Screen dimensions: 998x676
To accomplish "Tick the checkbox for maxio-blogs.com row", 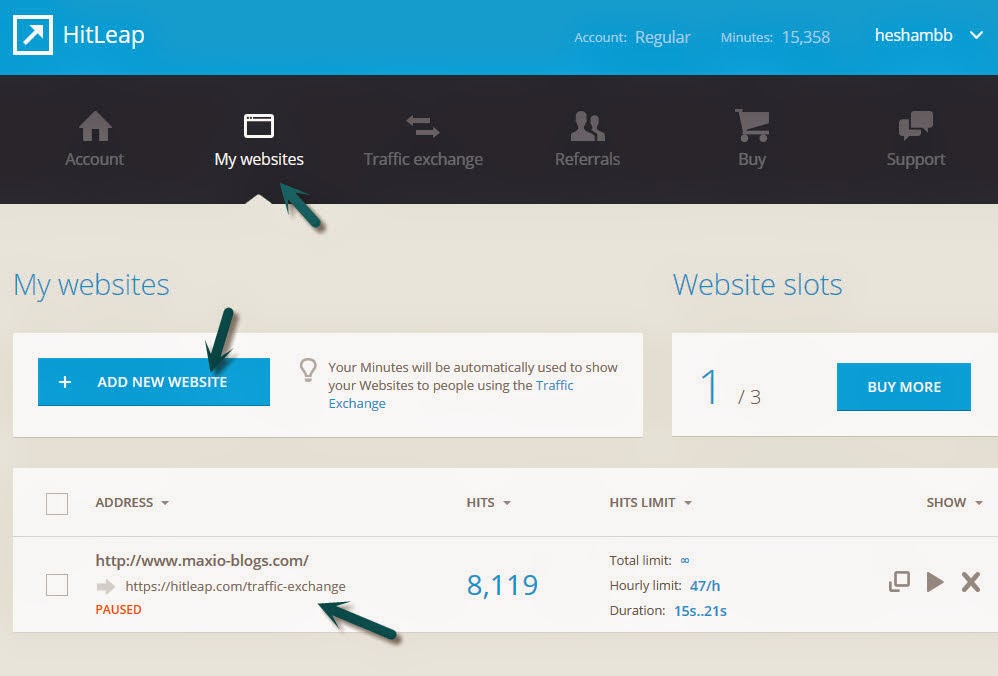I will (x=57, y=585).
